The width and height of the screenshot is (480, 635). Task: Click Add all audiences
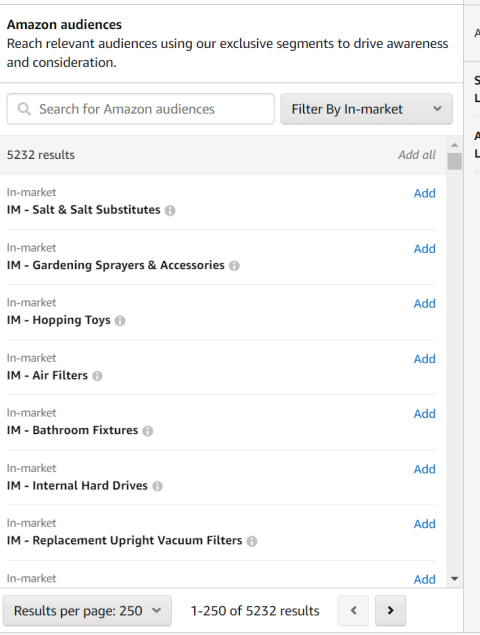tap(417, 155)
